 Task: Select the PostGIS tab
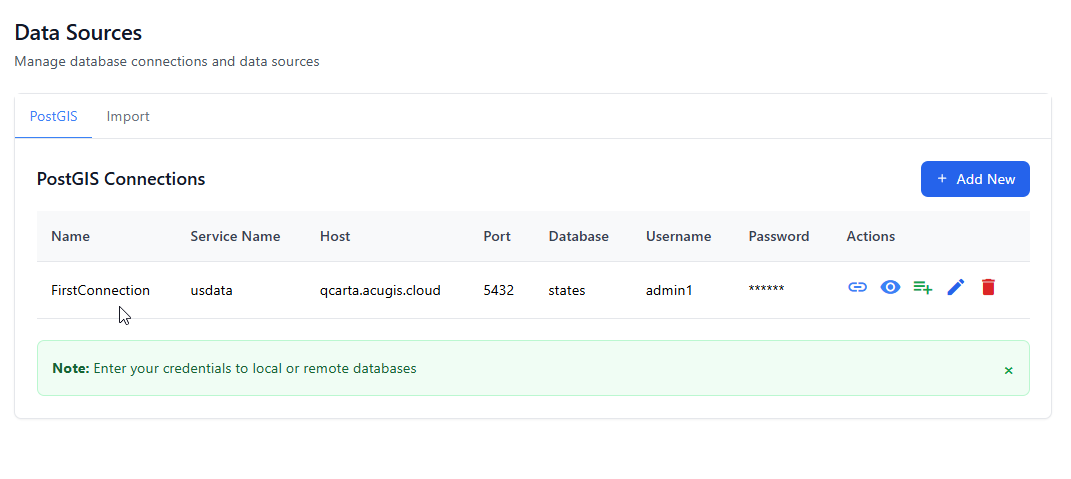53,116
